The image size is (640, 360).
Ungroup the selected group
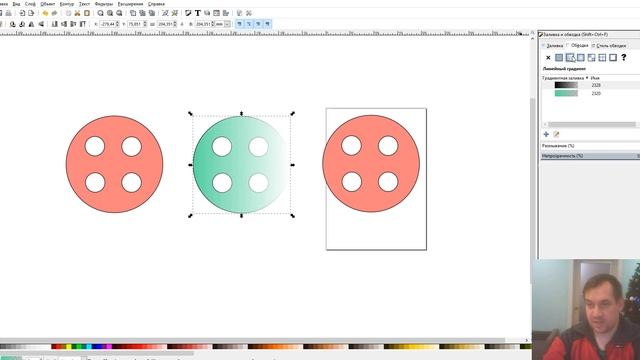(x=174, y=13)
